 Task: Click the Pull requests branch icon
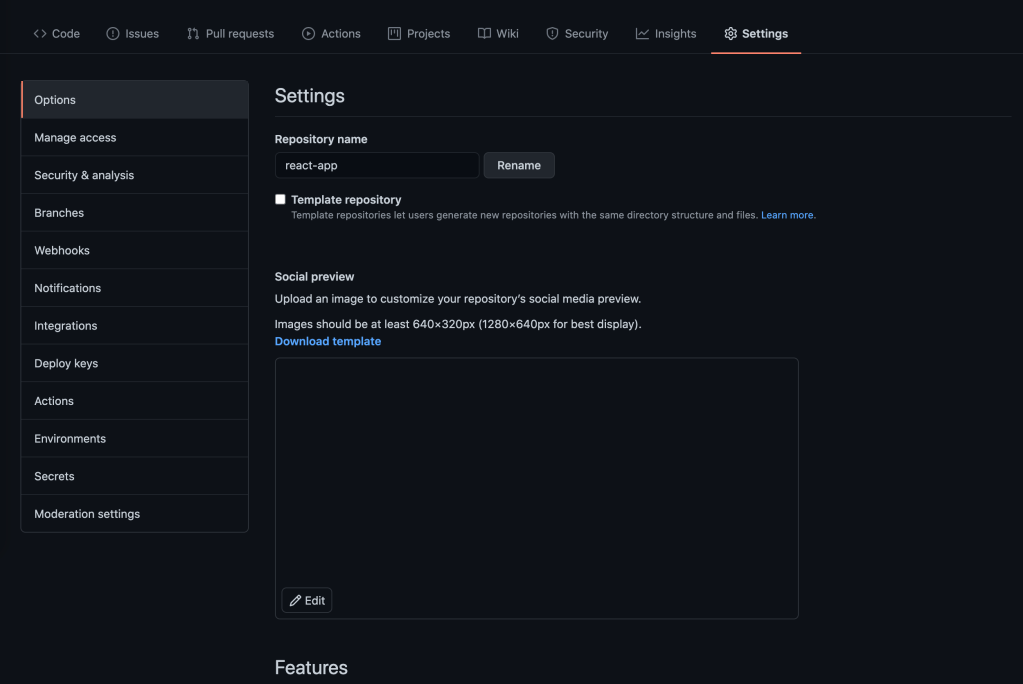click(193, 34)
